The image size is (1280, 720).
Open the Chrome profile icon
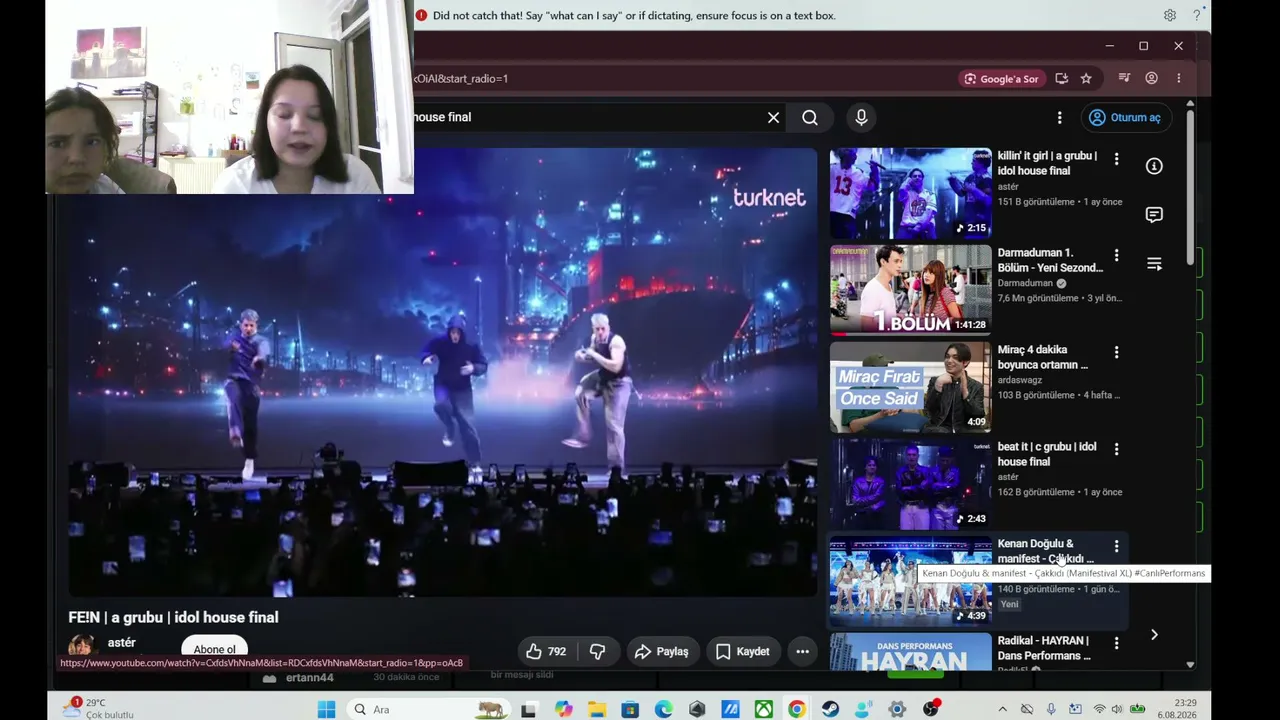tap(1151, 78)
